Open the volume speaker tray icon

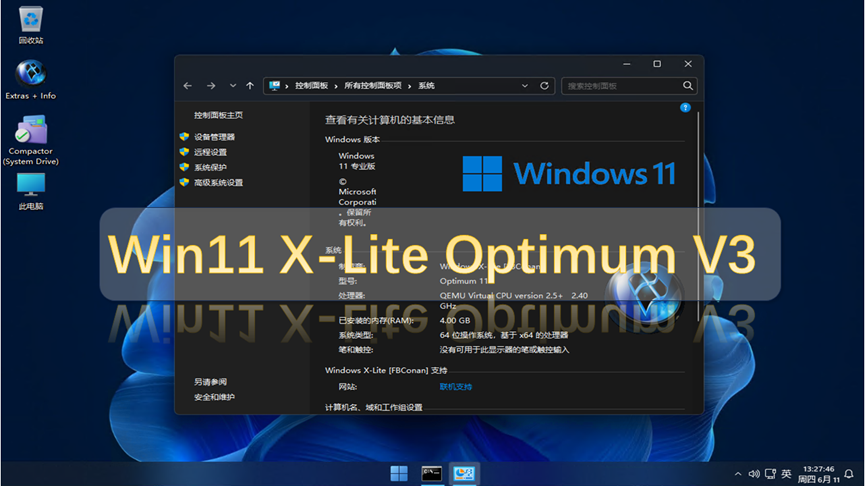click(x=754, y=474)
